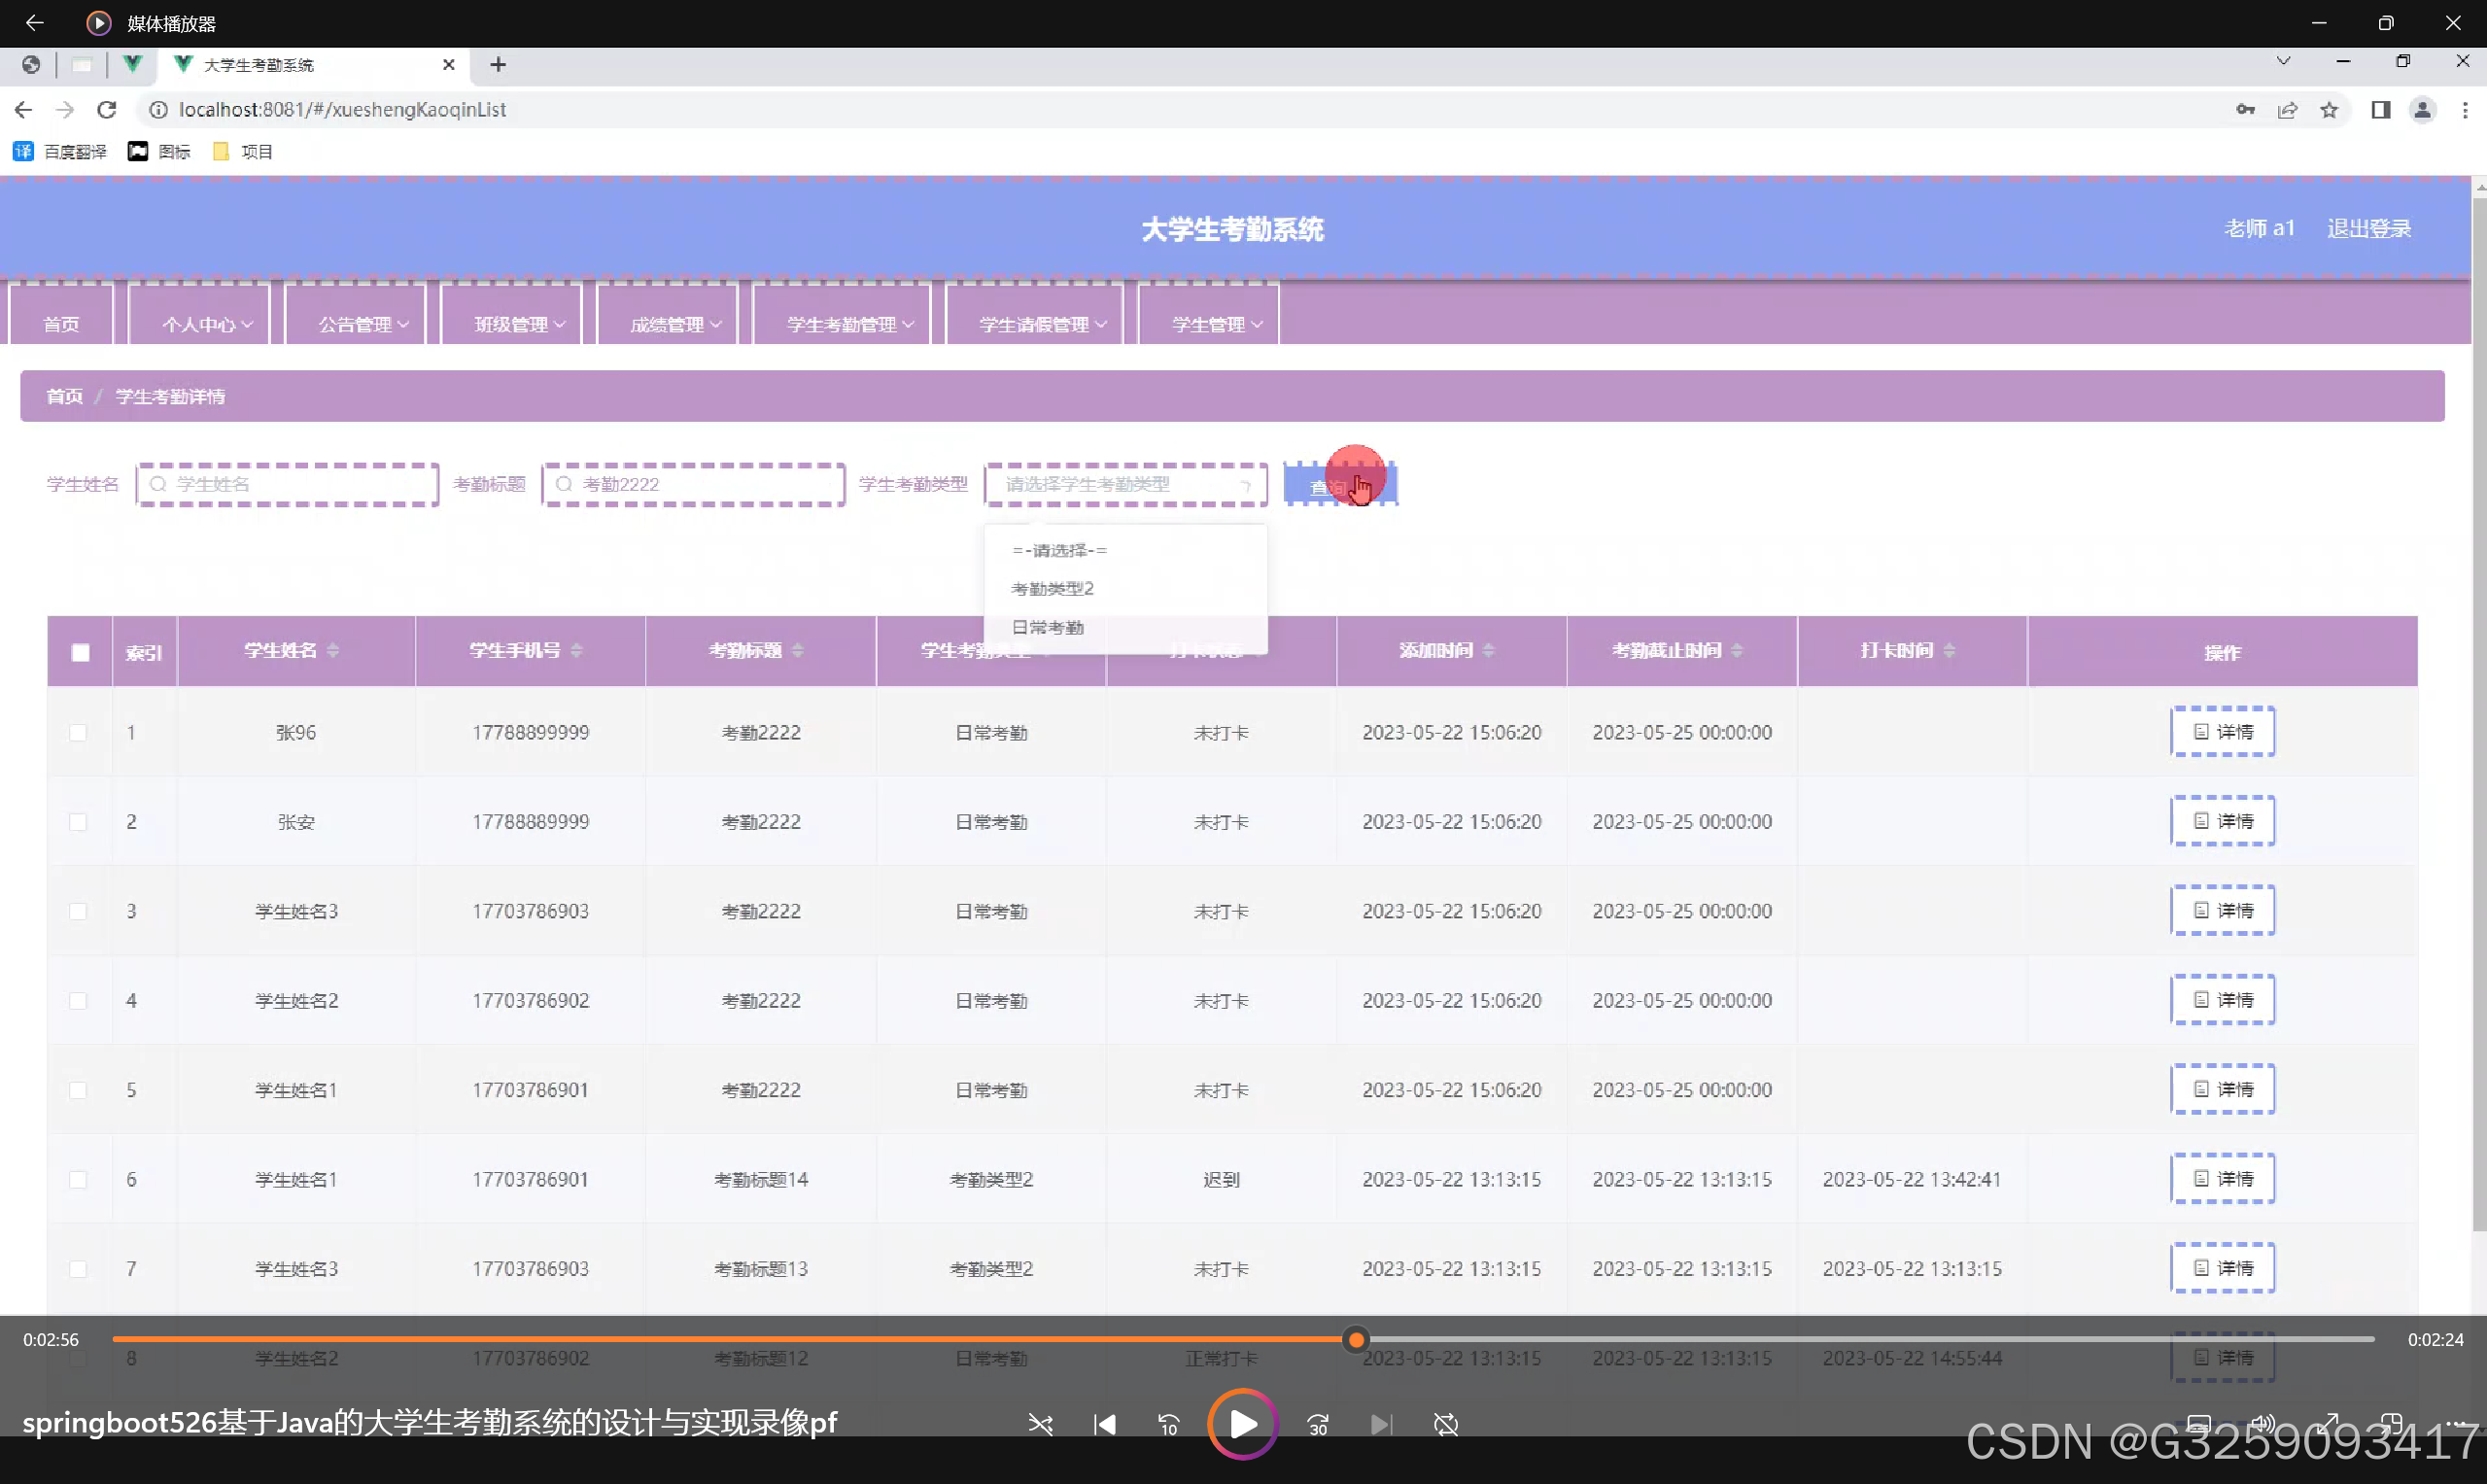Open 详情 button for row 3

tap(2222, 911)
